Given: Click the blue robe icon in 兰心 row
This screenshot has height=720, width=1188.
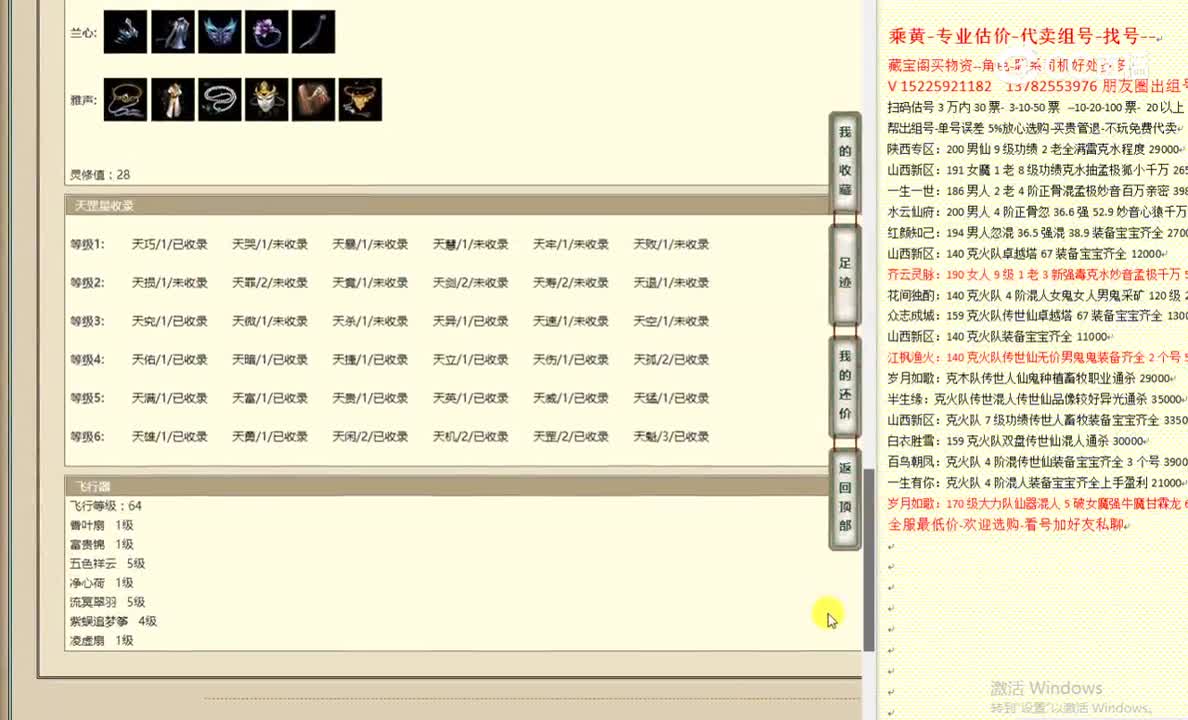Looking at the screenshot, I should point(173,32).
